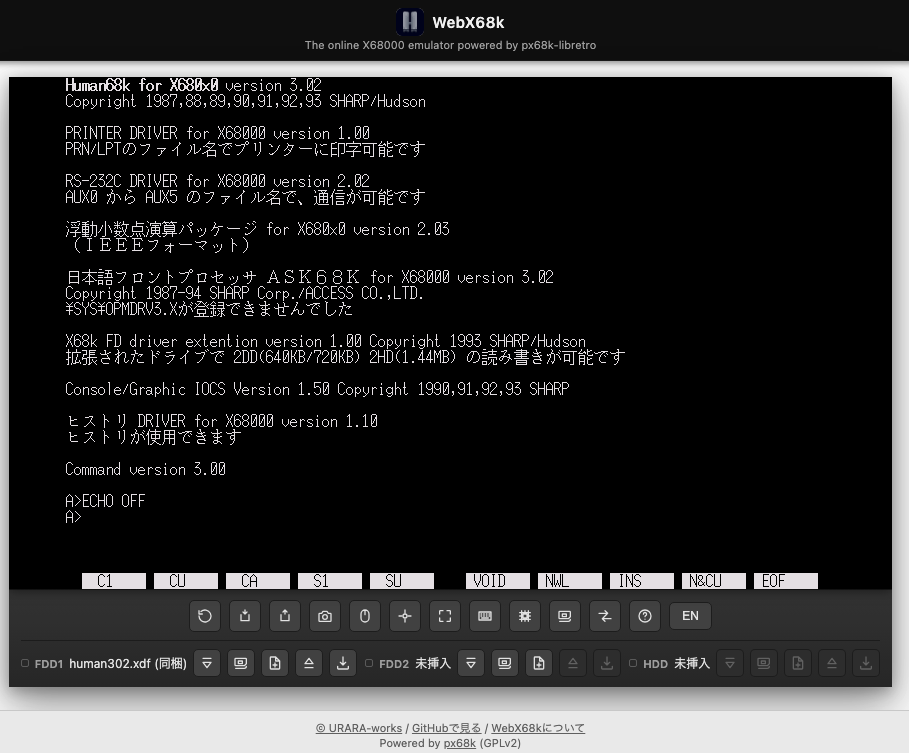Click the VOID function key label
Viewport: 909px width, 753px height.
click(x=497, y=581)
